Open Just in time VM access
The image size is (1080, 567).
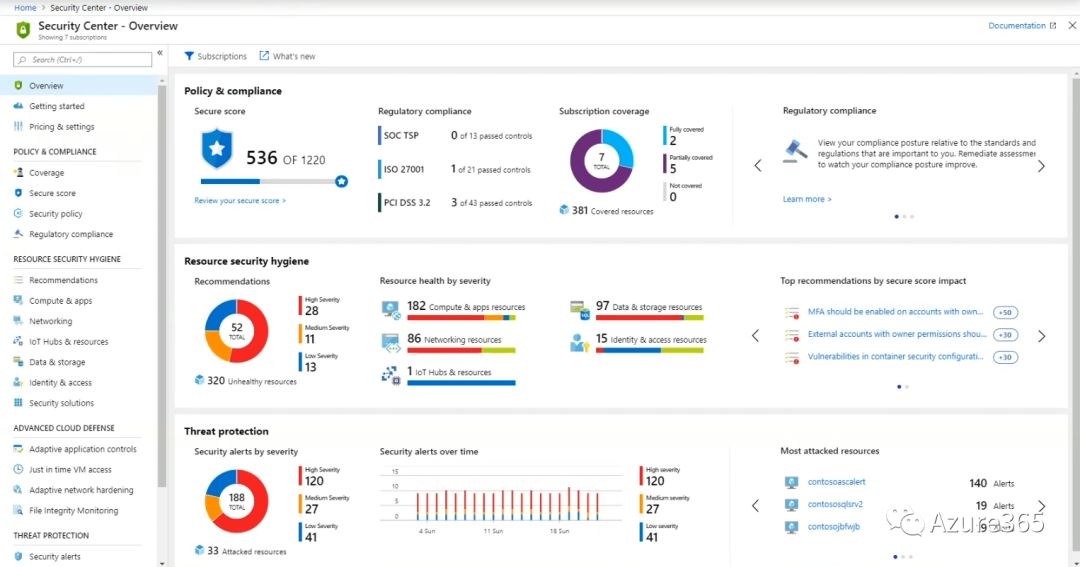tap(70, 470)
